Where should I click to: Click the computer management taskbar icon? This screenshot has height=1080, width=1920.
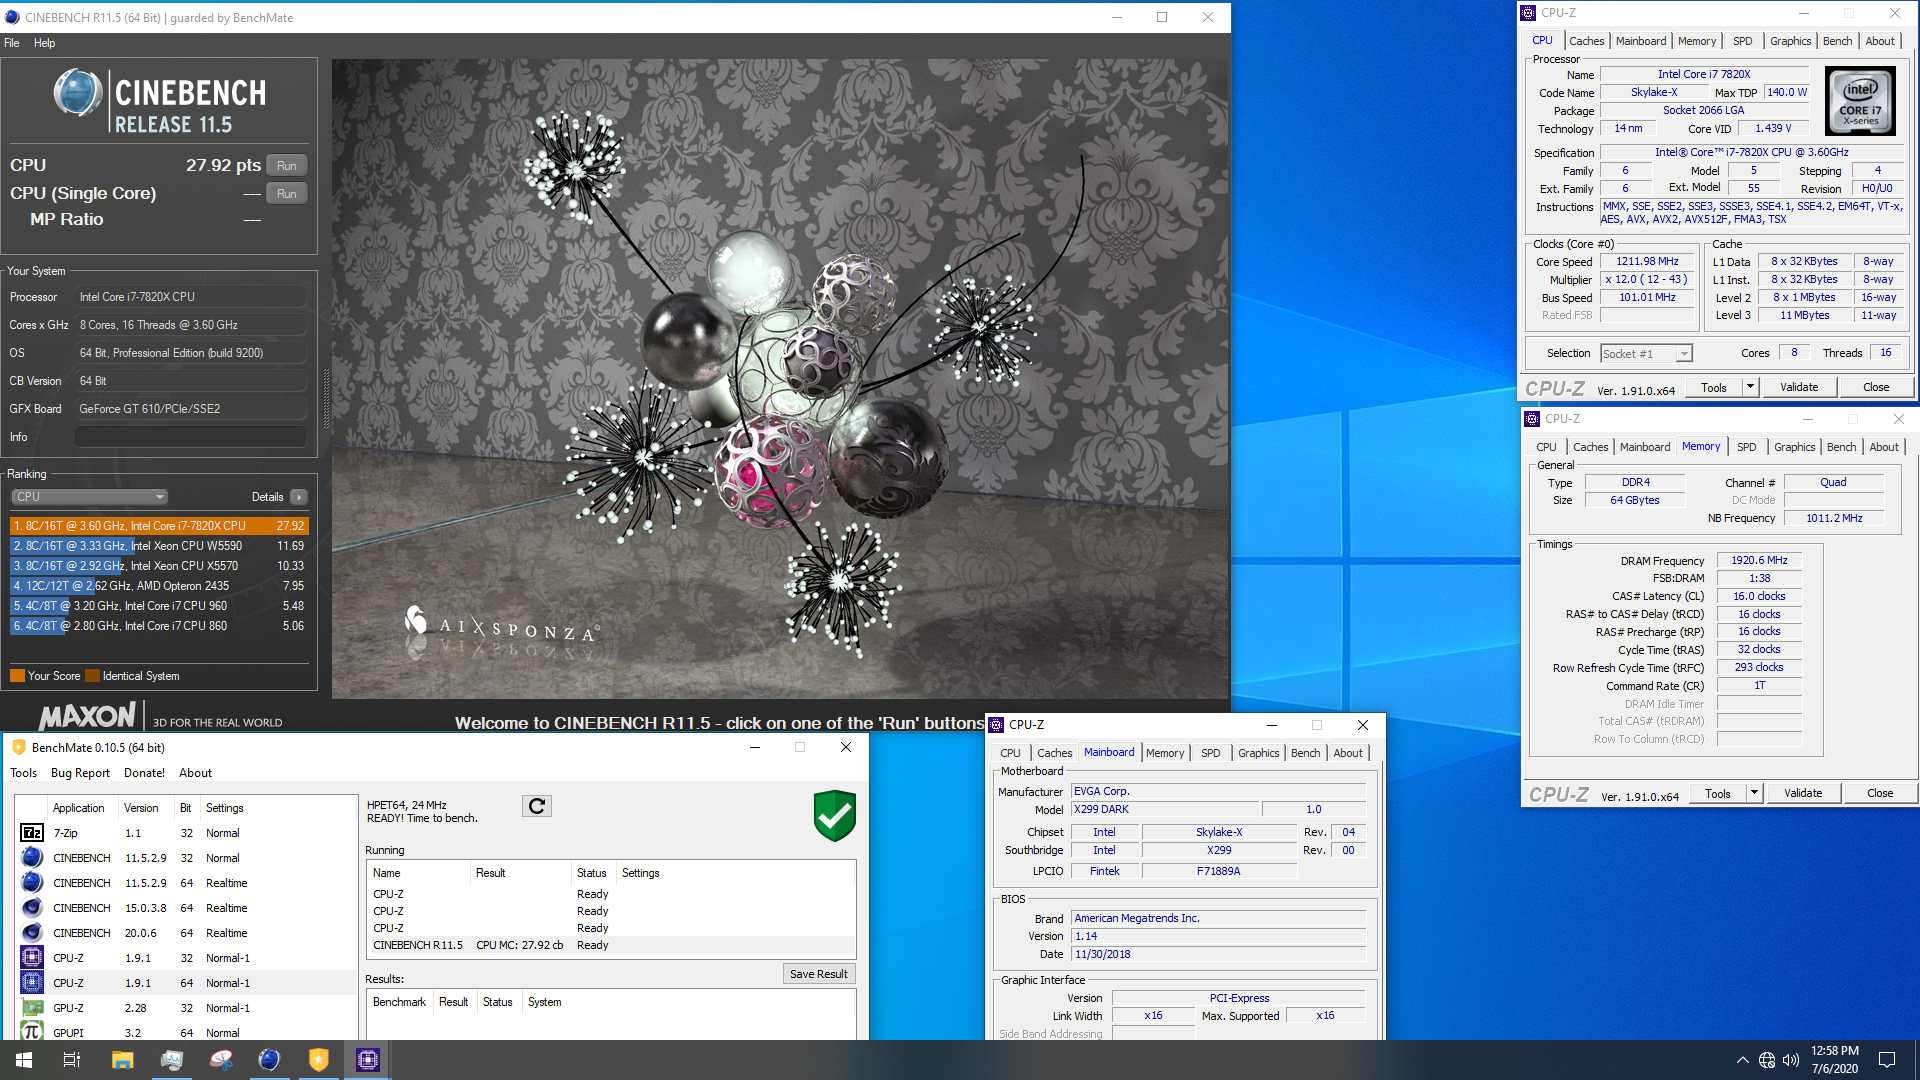(171, 1060)
